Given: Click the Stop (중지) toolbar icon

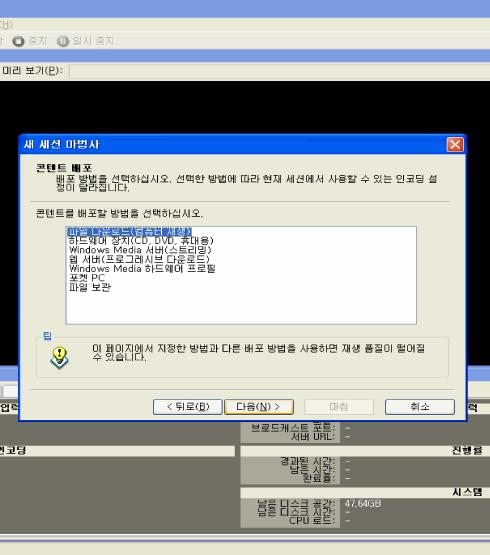Looking at the screenshot, I should coord(18,41).
